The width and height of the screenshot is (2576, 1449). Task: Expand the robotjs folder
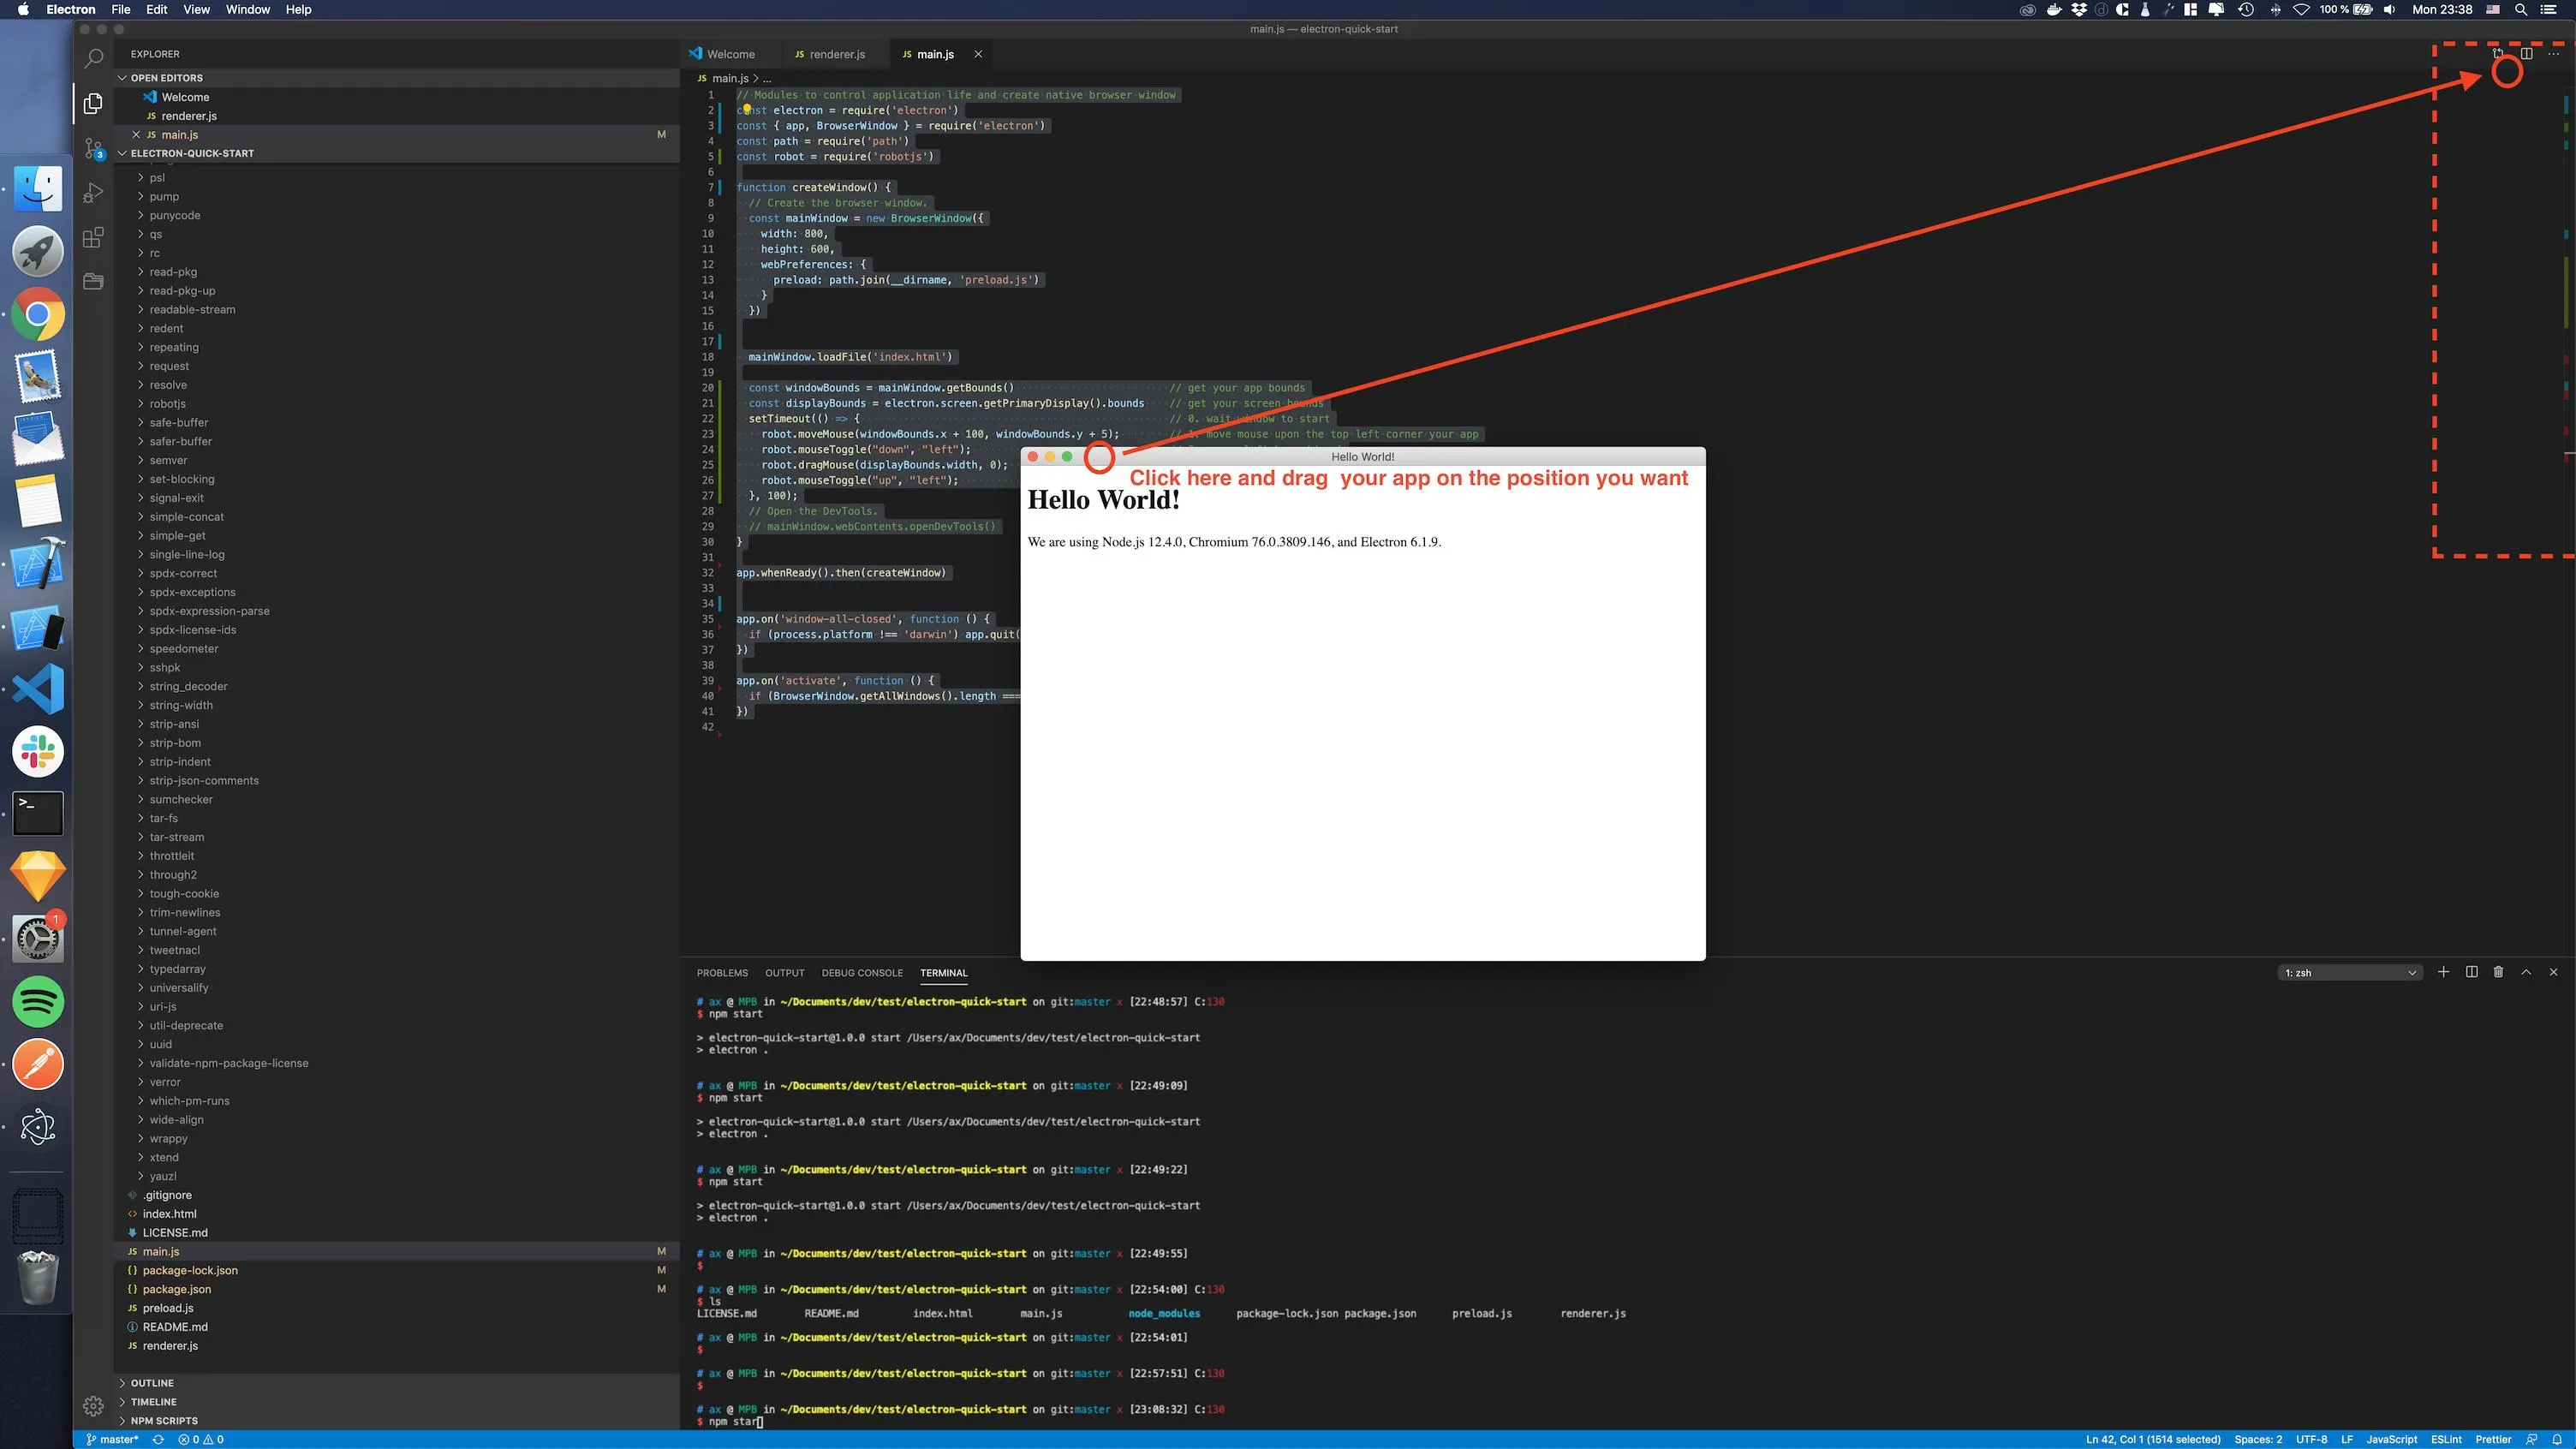point(167,404)
